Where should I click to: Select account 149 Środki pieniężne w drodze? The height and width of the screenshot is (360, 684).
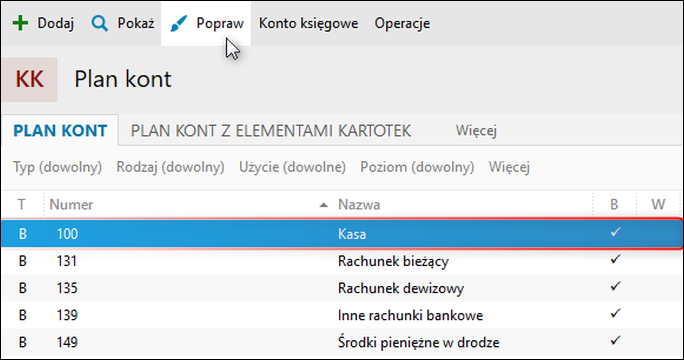tap(342, 342)
